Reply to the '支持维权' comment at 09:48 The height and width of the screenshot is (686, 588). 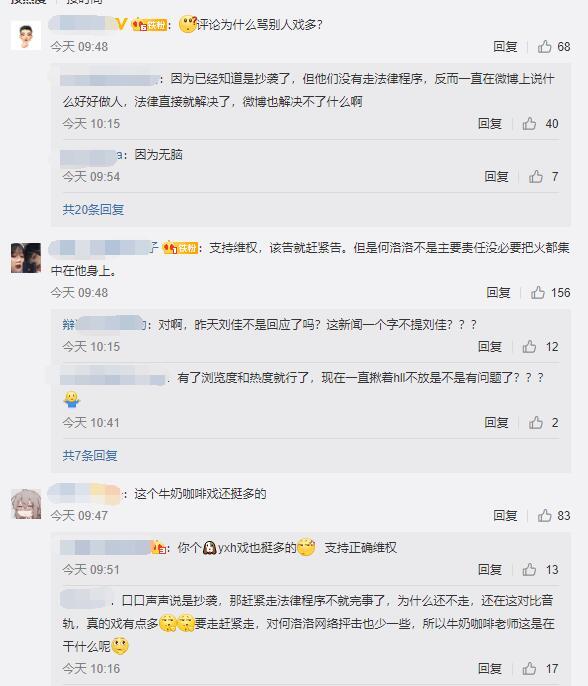click(x=498, y=292)
